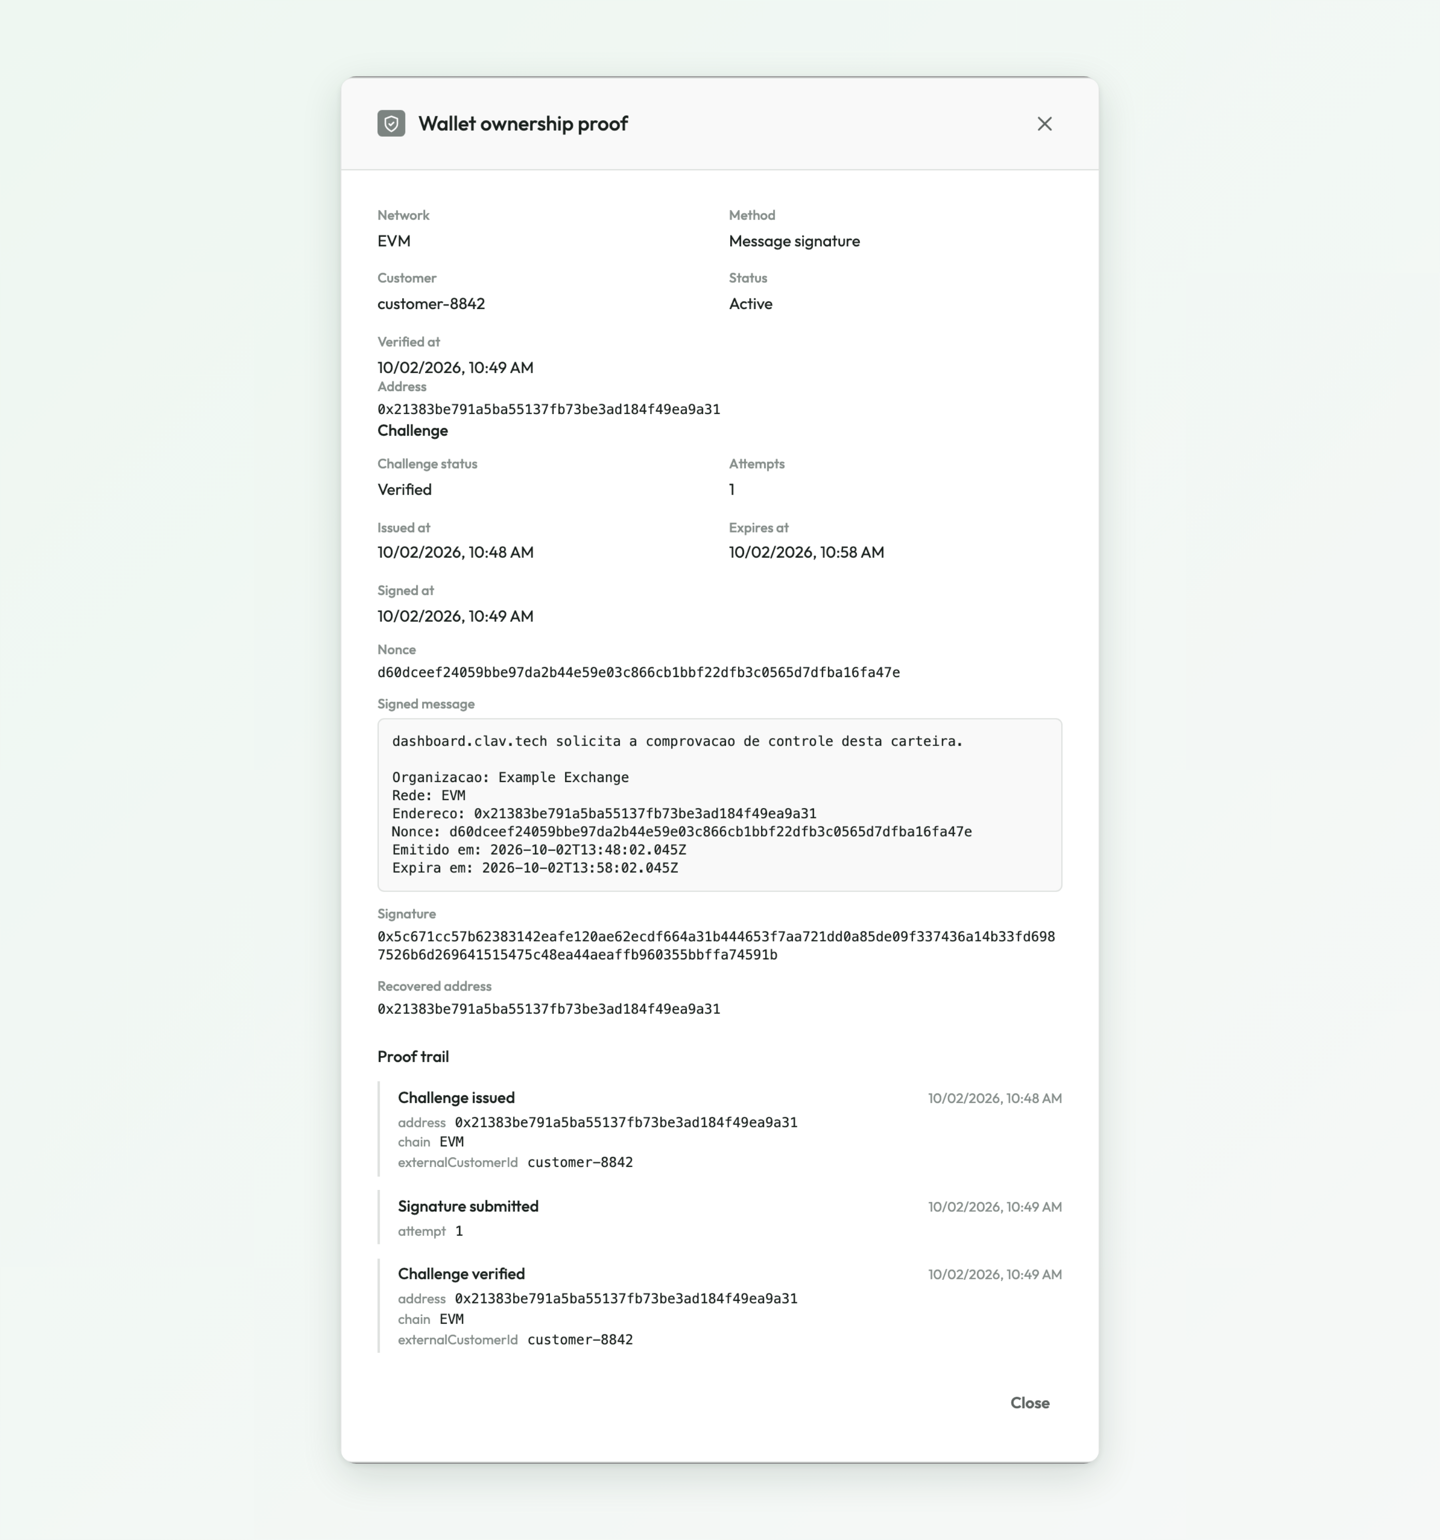Select the 'Wallet ownership proof' title text
The image size is (1440, 1540).
tap(523, 123)
